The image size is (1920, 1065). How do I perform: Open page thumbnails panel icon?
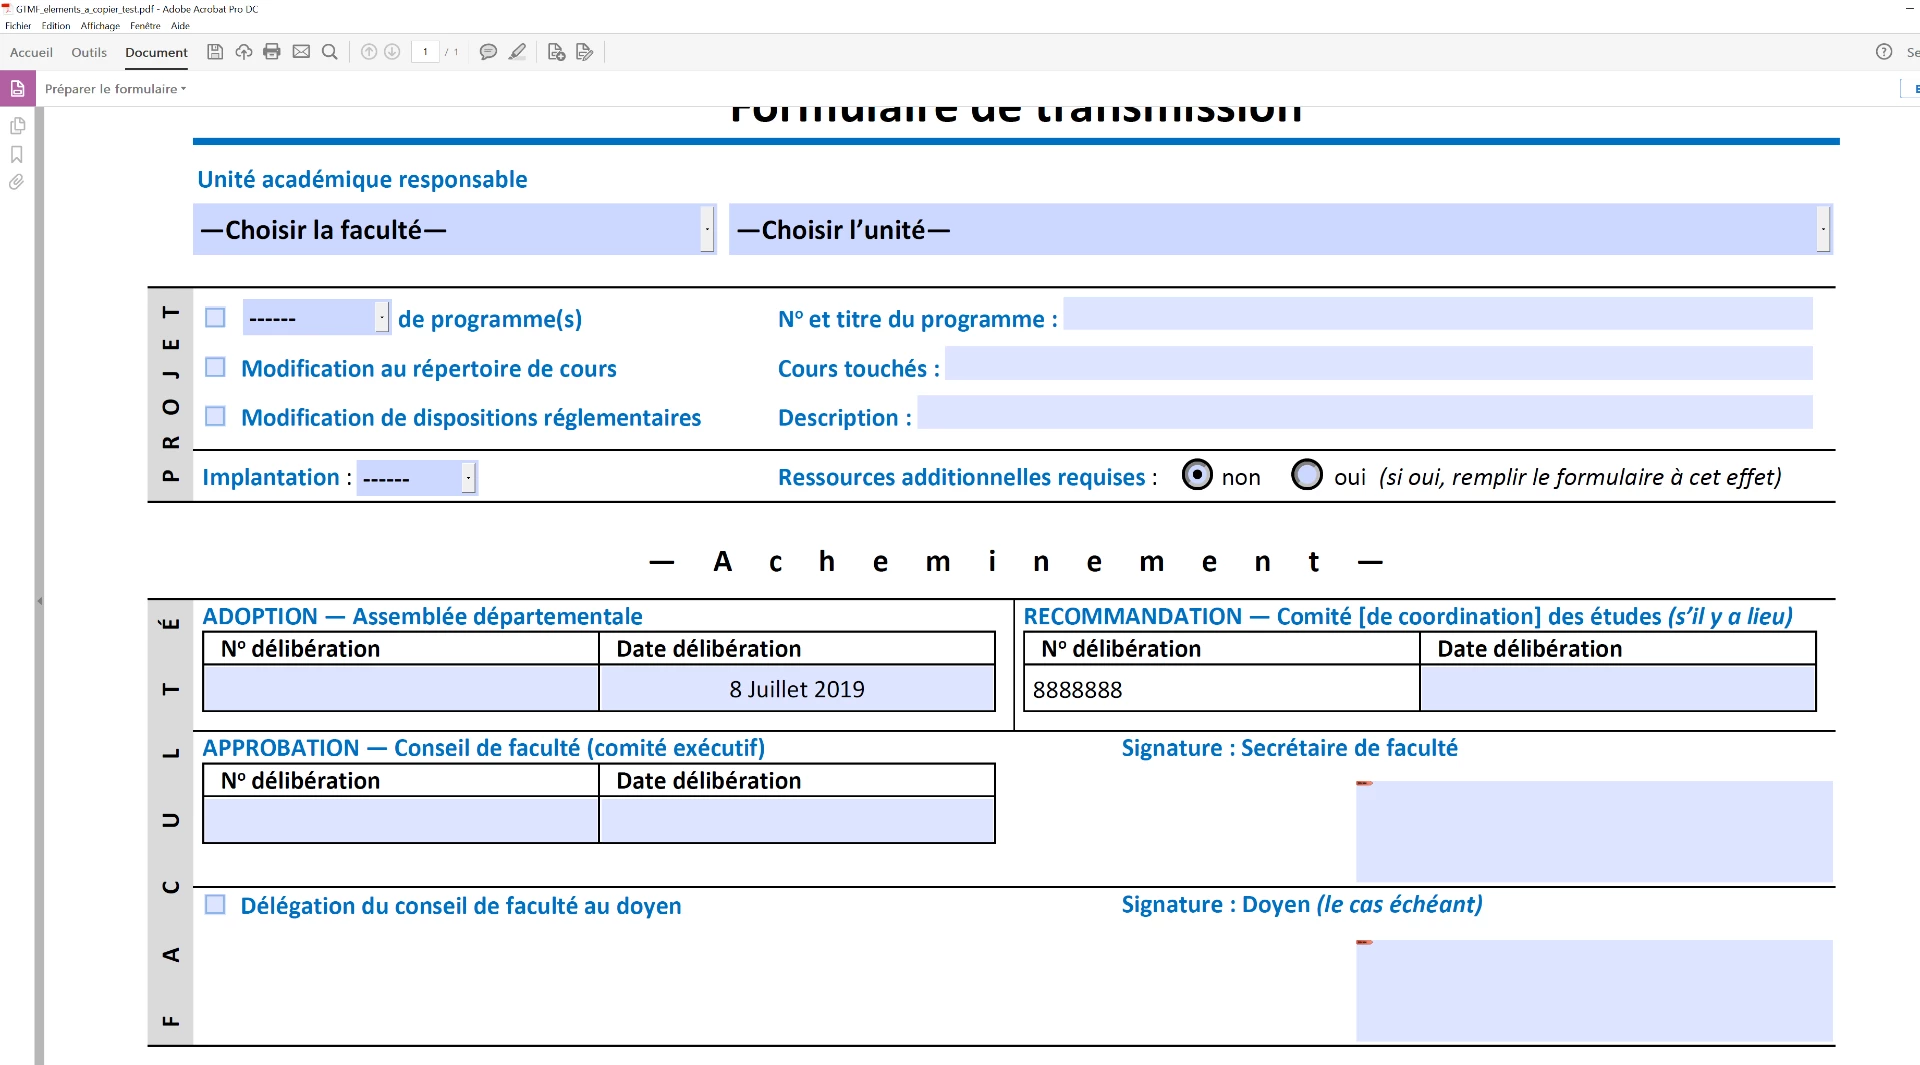pos(17,126)
